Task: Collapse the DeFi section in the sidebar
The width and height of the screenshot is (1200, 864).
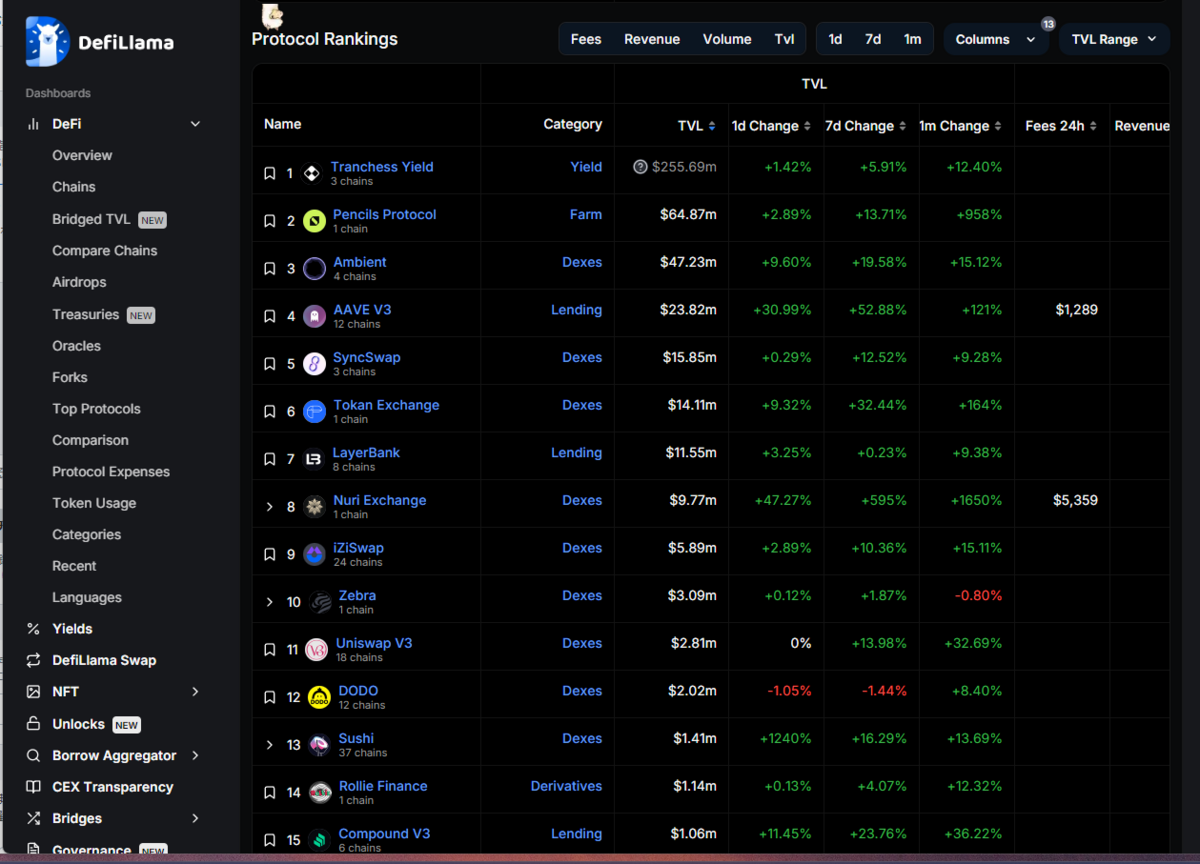Action: (x=196, y=123)
